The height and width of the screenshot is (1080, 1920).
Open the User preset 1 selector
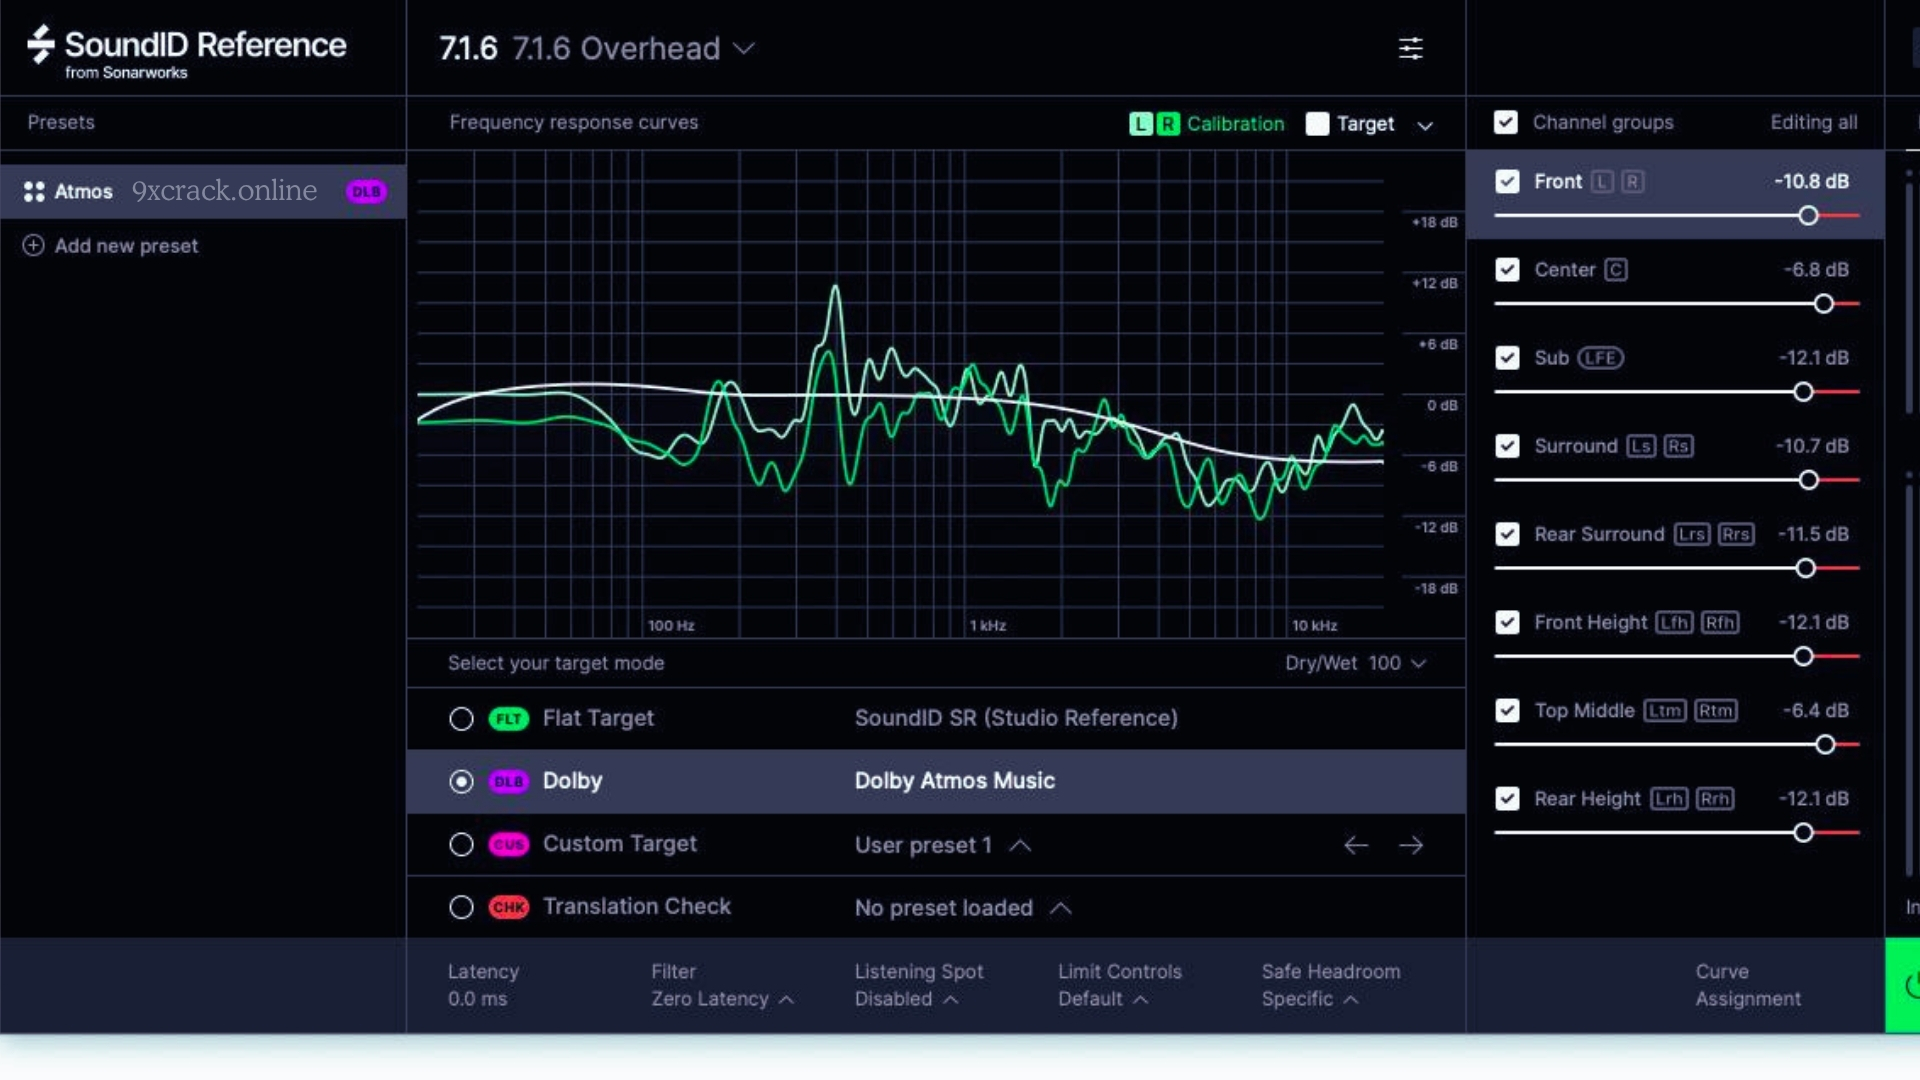pyautogui.click(x=942, y=845)
